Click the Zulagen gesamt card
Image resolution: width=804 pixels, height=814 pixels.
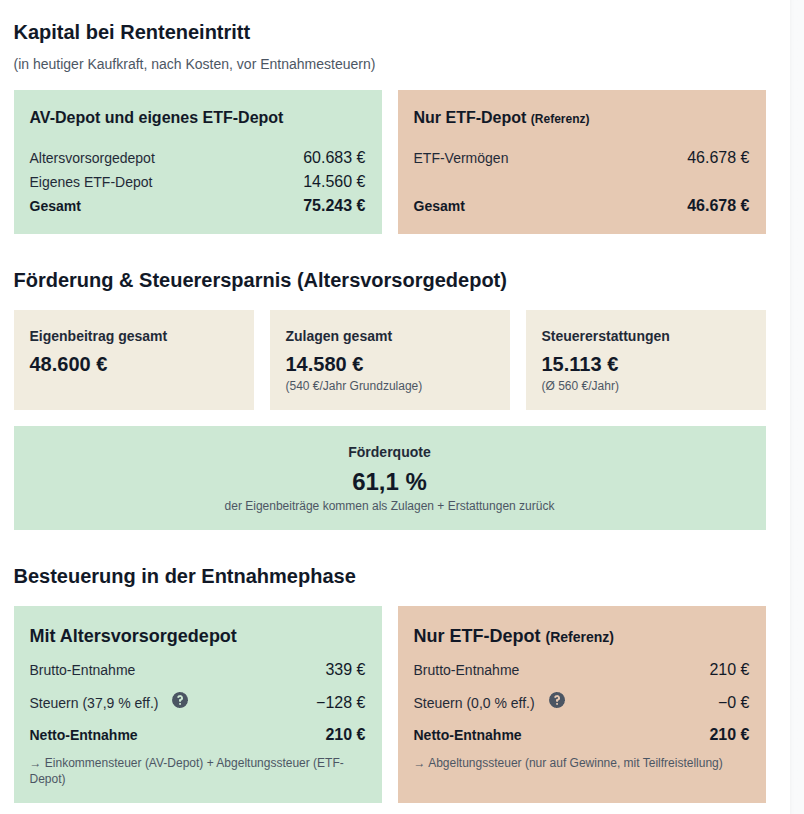point(390,360)
